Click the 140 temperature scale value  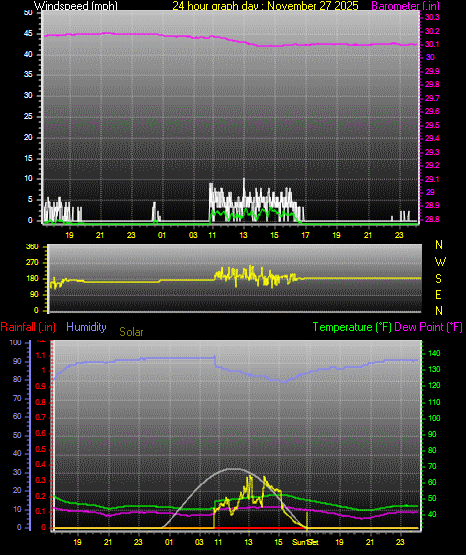click(434, 353)
